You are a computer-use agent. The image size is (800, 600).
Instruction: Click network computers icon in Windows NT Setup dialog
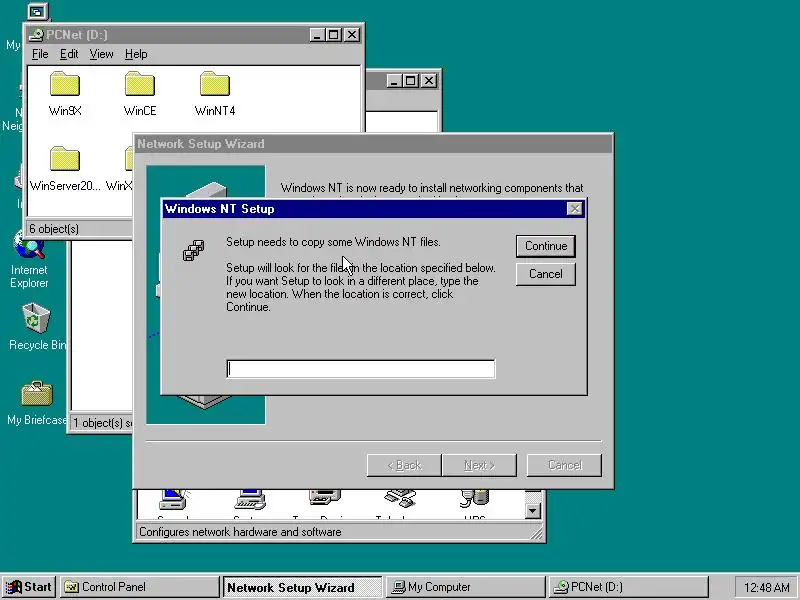pyautogui.click(x=194, y=251)
